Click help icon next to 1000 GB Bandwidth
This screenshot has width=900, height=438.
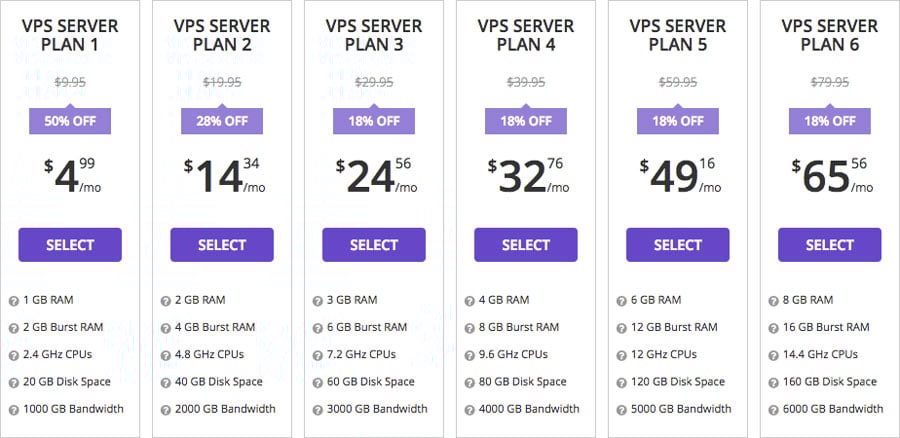point(14,410)
